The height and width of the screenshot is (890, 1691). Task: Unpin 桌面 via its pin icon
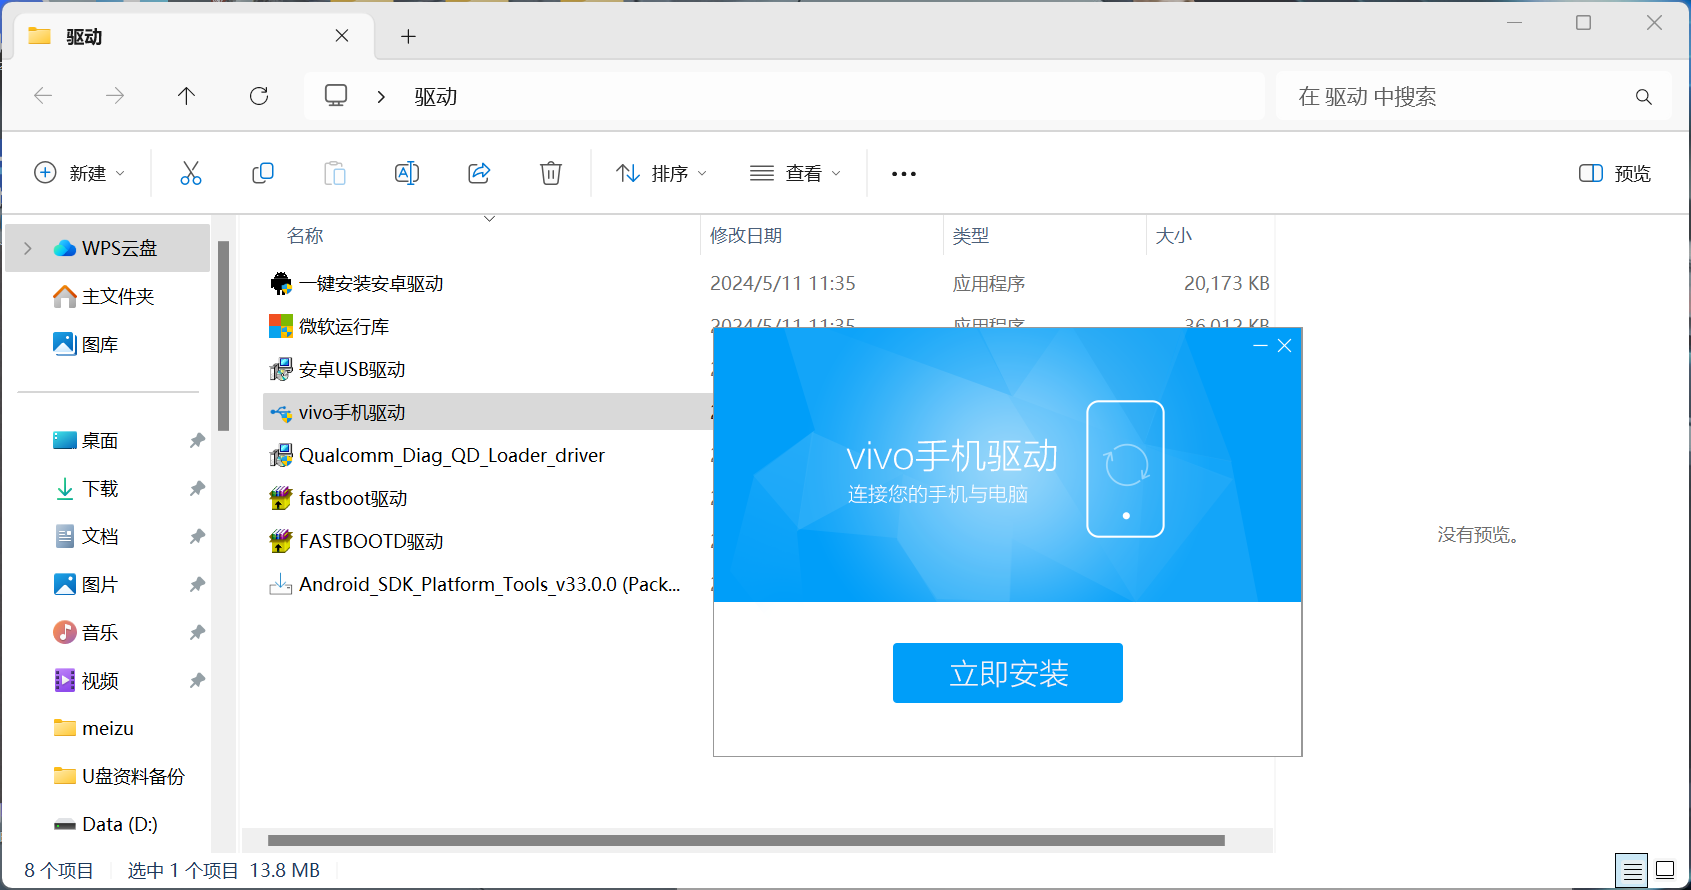pyautogui.click(x=197, y=441)
